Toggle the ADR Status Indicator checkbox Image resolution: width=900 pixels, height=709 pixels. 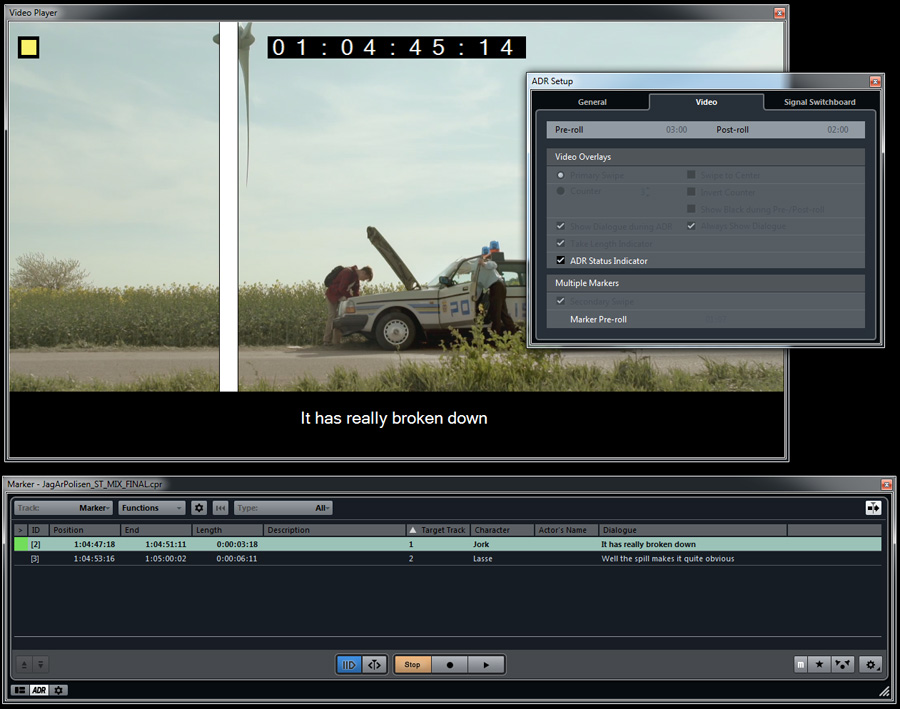click(561, 261)
